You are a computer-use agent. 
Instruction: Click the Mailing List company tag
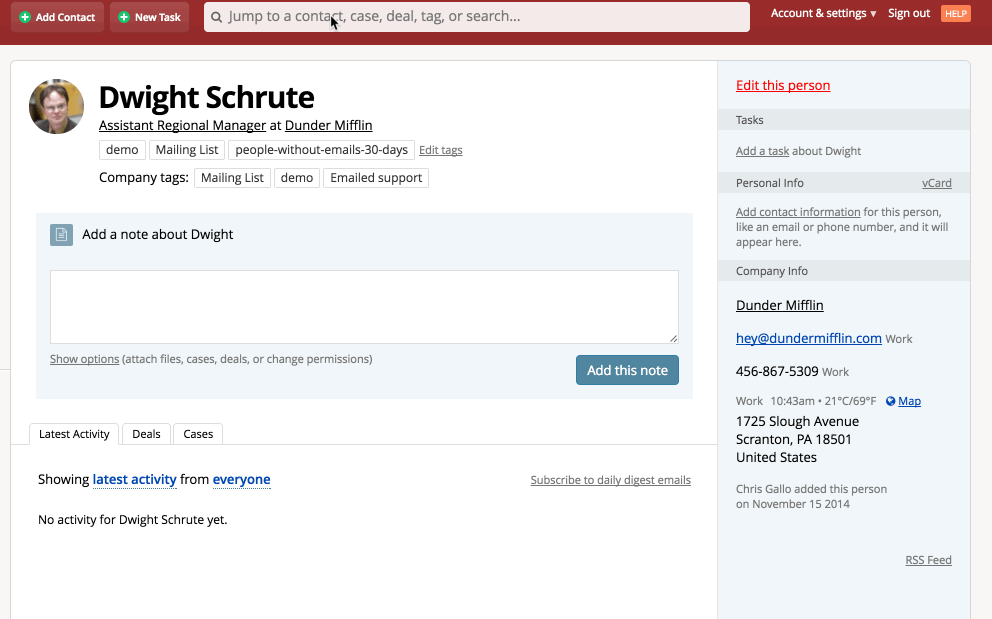232,178
